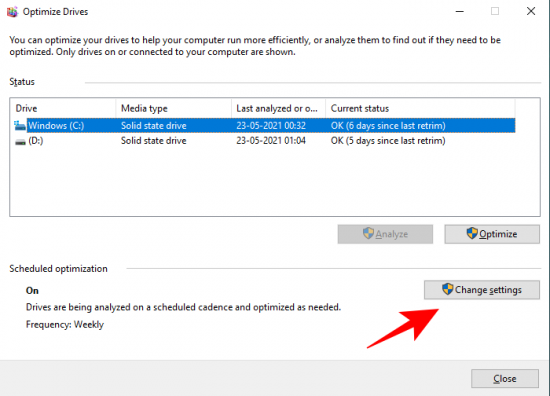Click the Current status column header
Screen dimensions: 550x396
pyautogui.click(x=420, y=108)
